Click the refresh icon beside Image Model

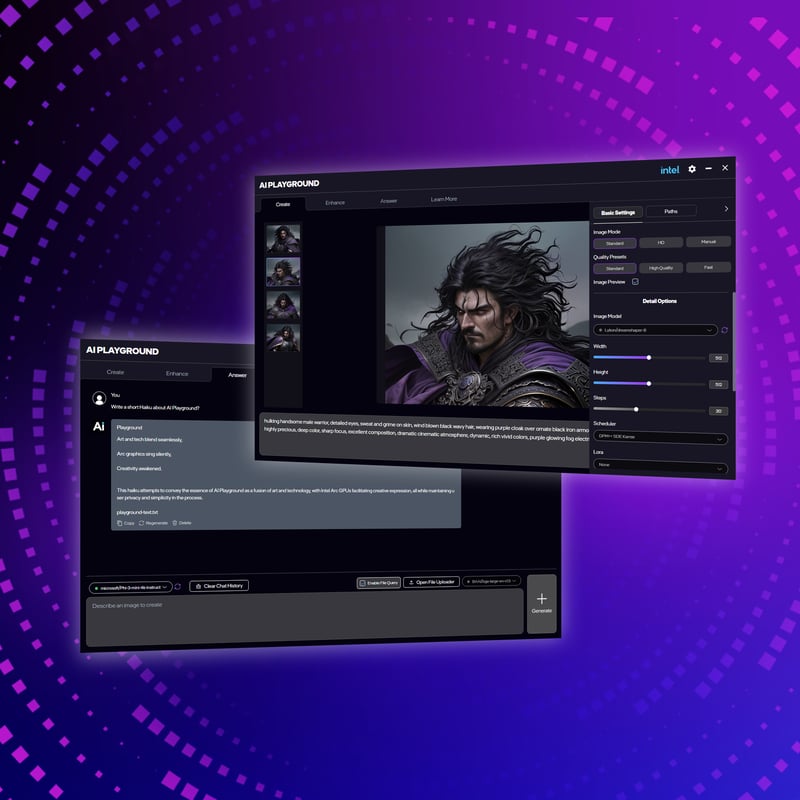pos(725,329)
